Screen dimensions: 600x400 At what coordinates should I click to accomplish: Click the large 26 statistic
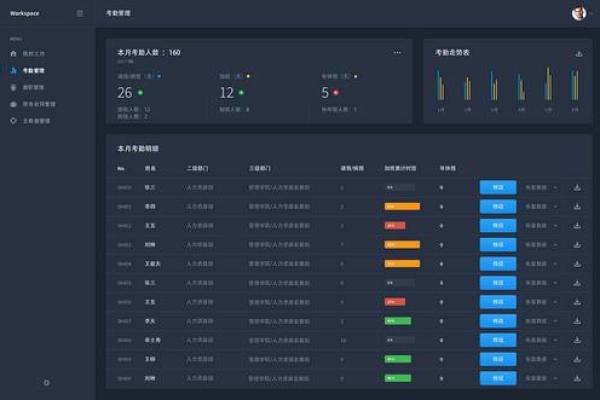click(x=125, y=93)
